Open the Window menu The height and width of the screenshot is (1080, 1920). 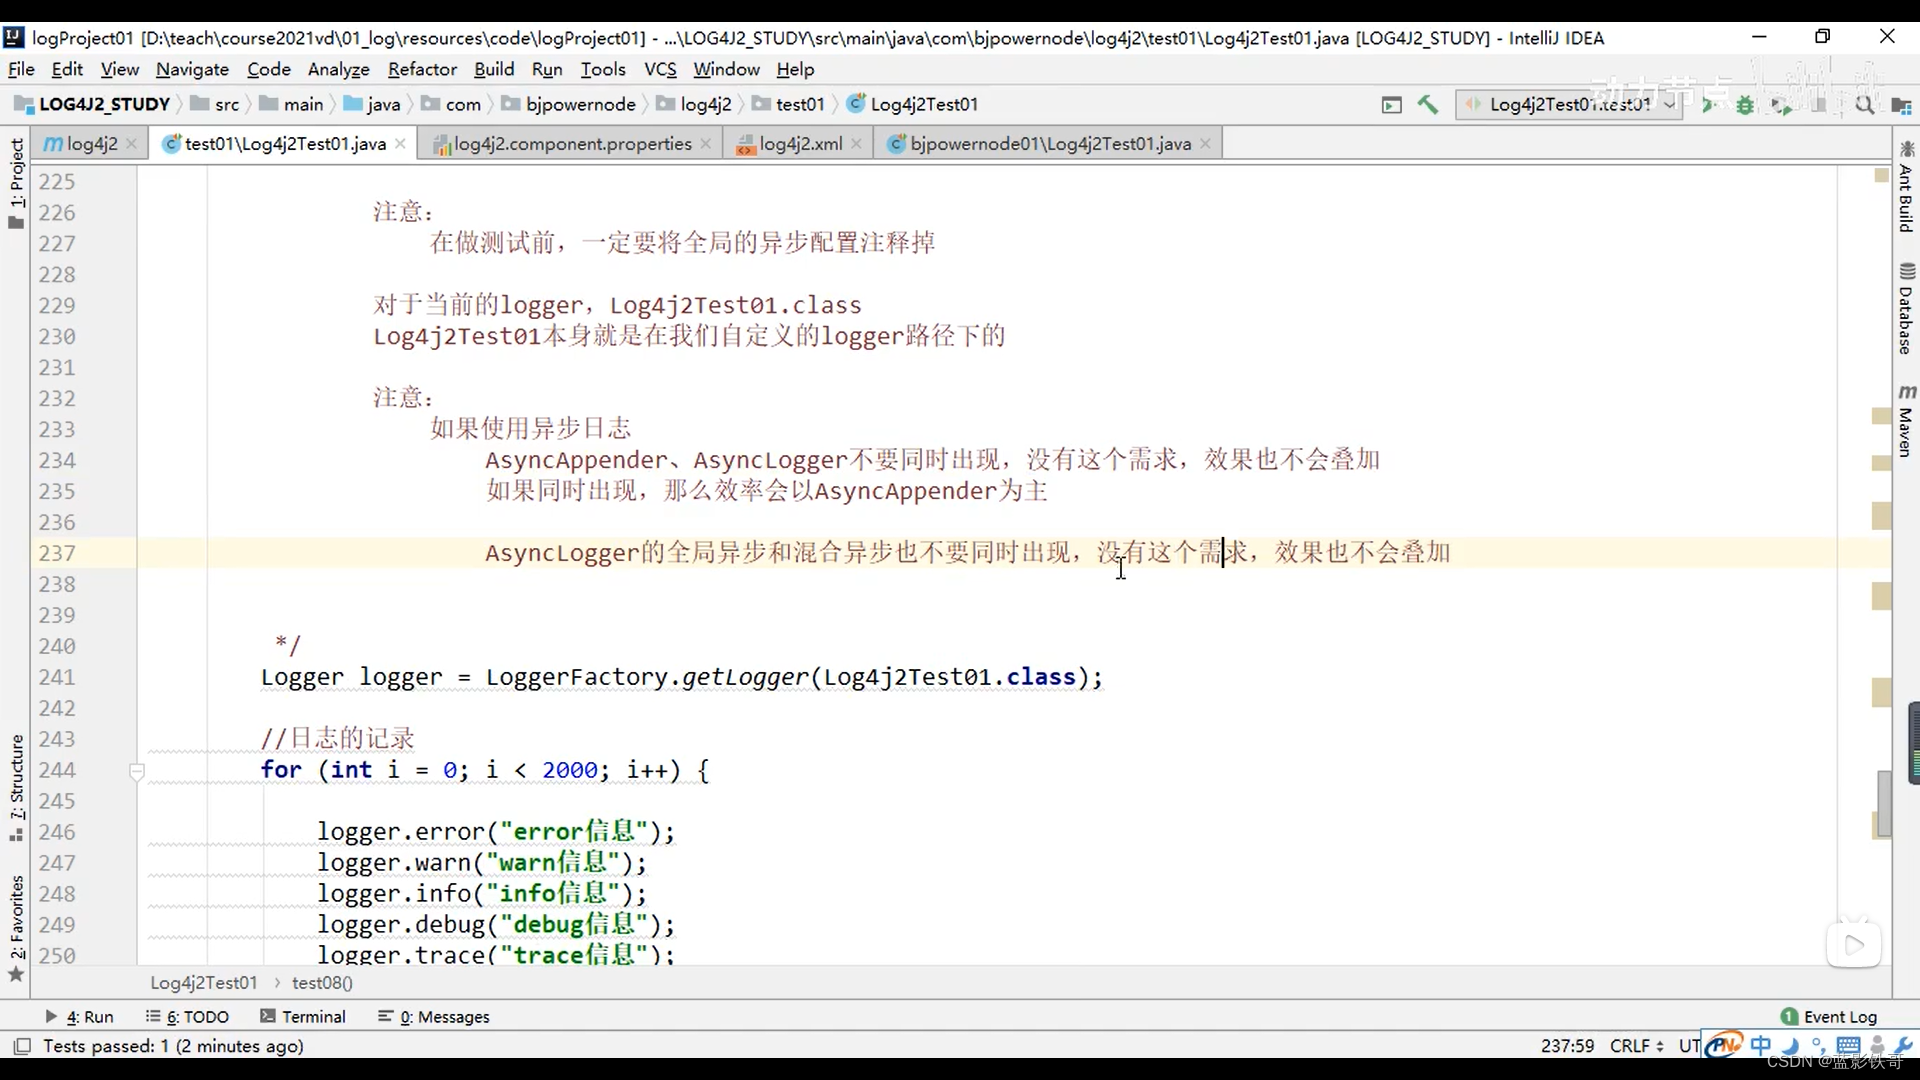[726, 69]
